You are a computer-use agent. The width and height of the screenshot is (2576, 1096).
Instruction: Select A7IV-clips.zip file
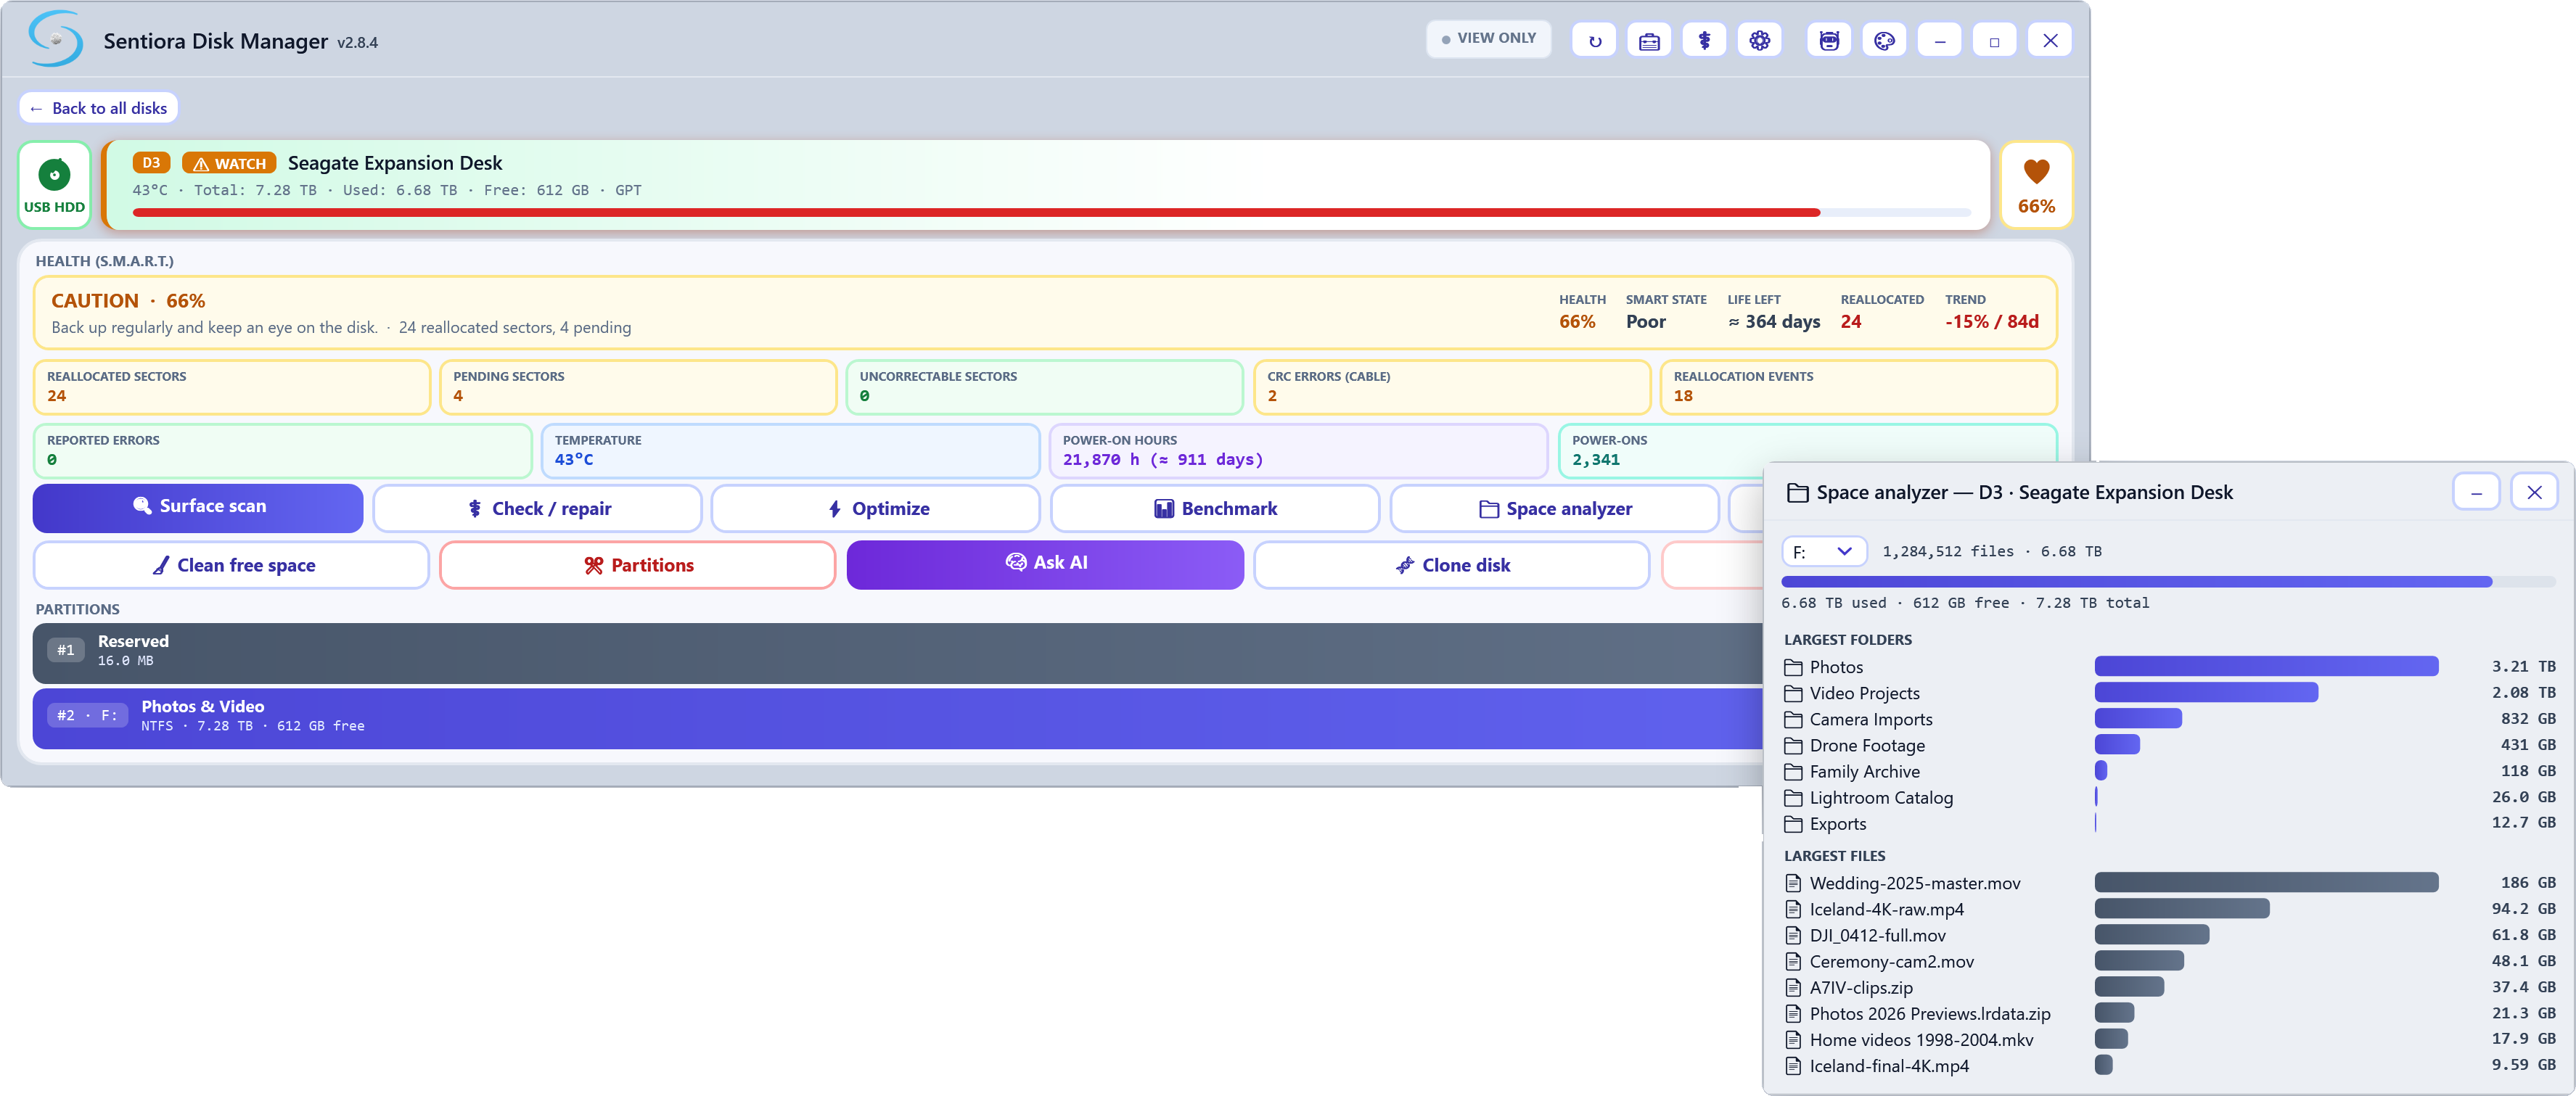2169,987
